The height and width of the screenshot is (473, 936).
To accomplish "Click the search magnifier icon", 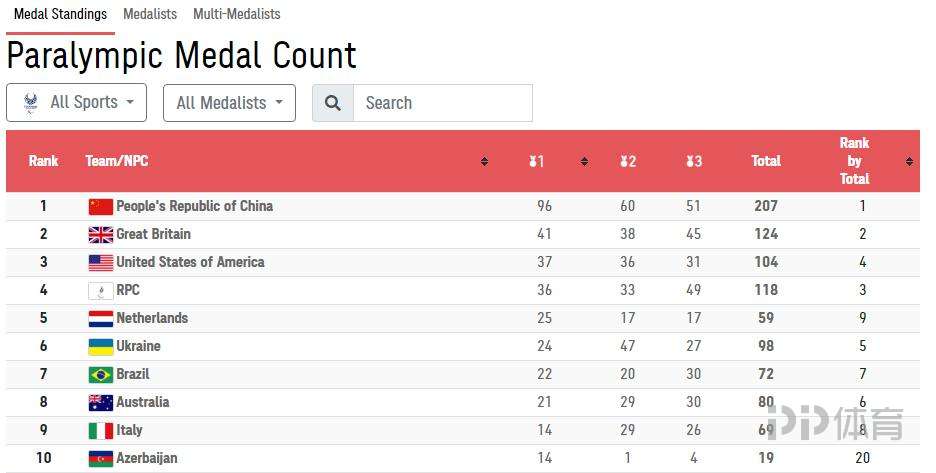I will [332, 103].
